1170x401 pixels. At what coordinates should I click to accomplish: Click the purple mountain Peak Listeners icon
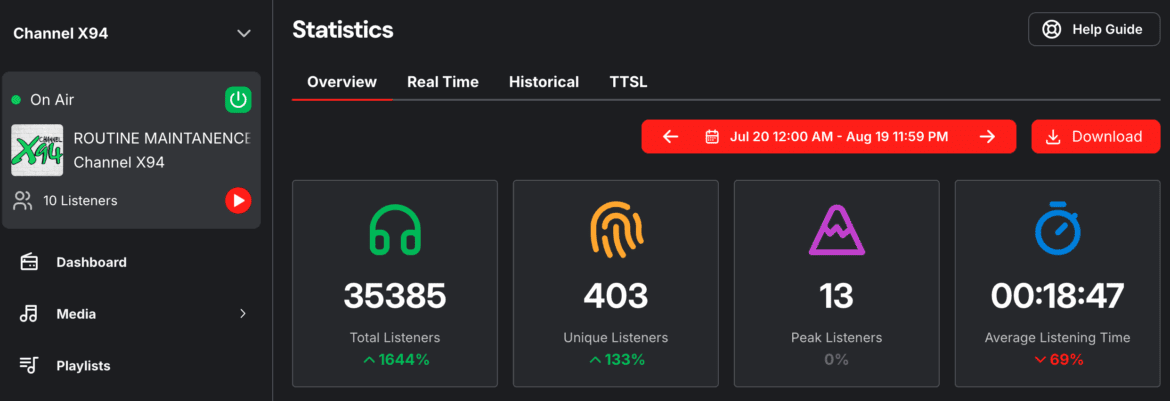[x=836, y=232]
